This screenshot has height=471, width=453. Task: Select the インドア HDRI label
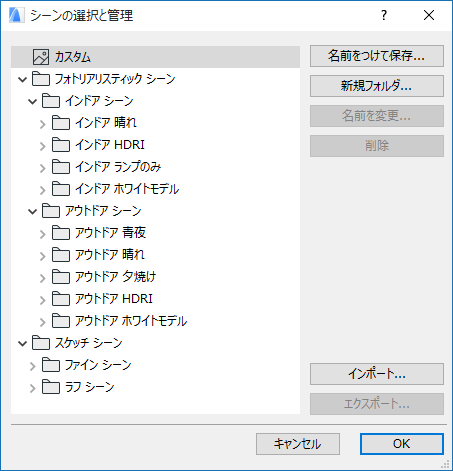coord(110,145)
